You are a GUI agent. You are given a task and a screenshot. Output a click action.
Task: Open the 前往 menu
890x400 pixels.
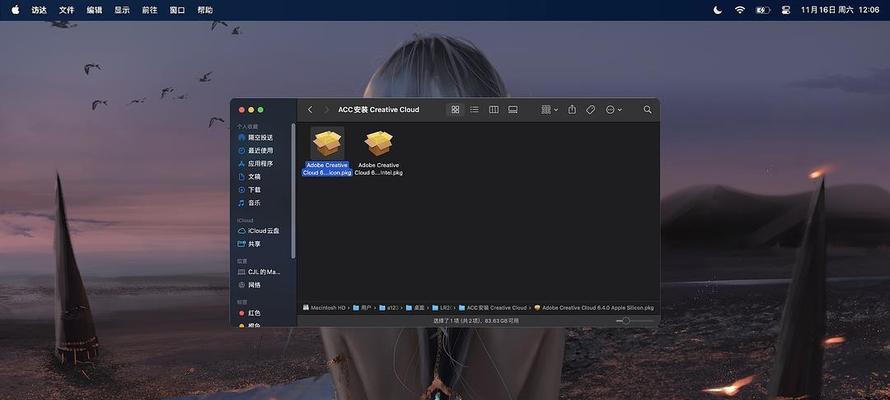[150, 10]
